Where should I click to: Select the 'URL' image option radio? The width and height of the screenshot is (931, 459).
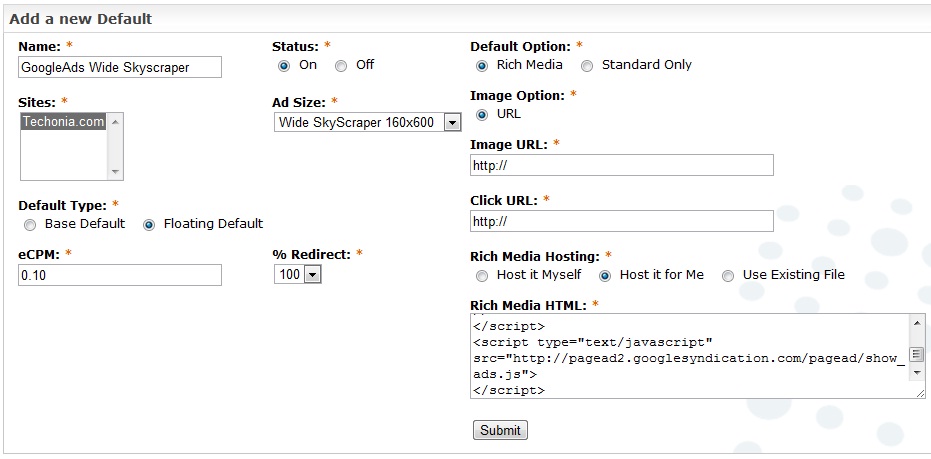tap(482, 115)
